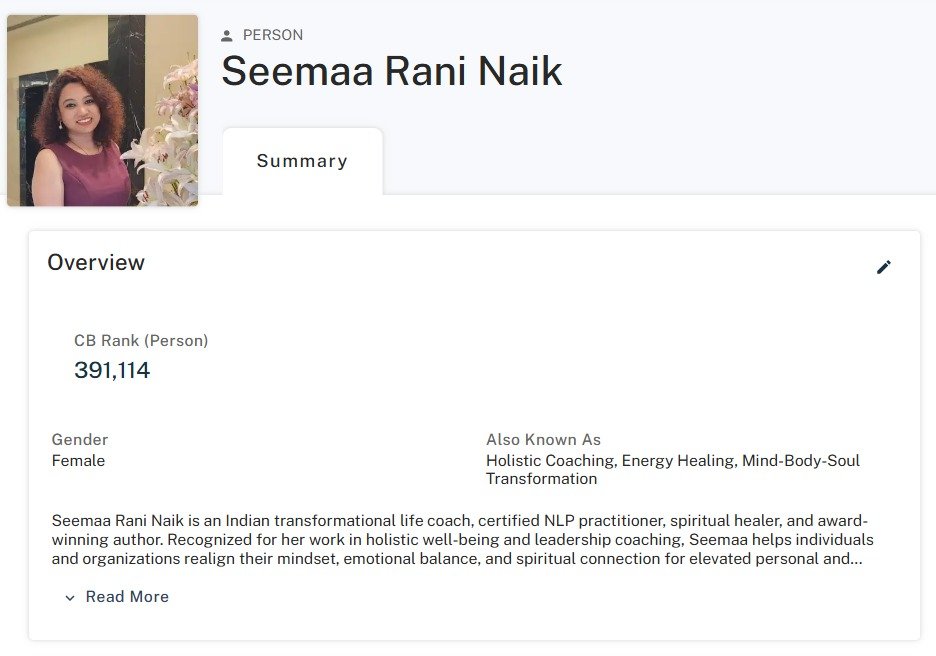Select the person silhouette next to PERSON label
This screenshot has height=656, width=936.
[x=226, y=35]
